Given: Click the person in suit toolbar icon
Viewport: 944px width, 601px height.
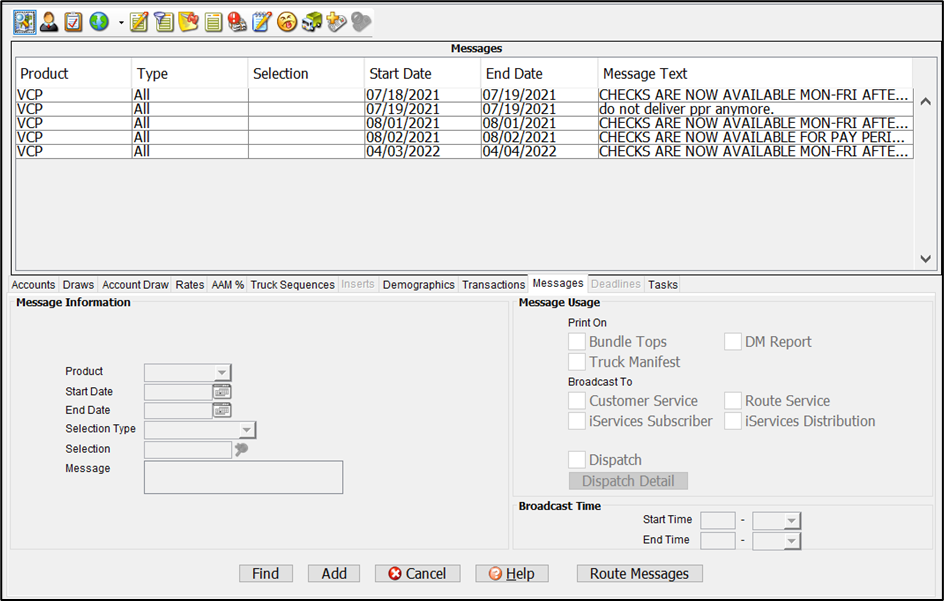Looking at the screenshot, I should click(x=48, y=21).
